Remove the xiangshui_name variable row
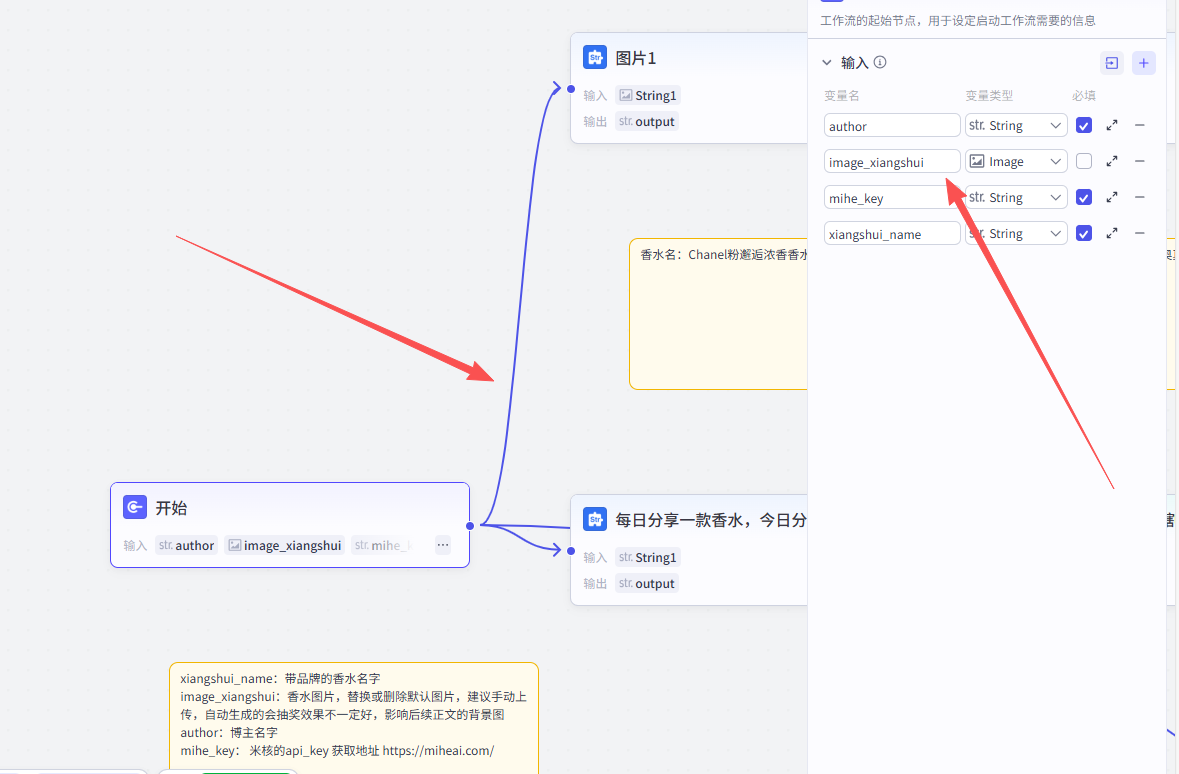 pyautogui.click(x=1140, y=233)
